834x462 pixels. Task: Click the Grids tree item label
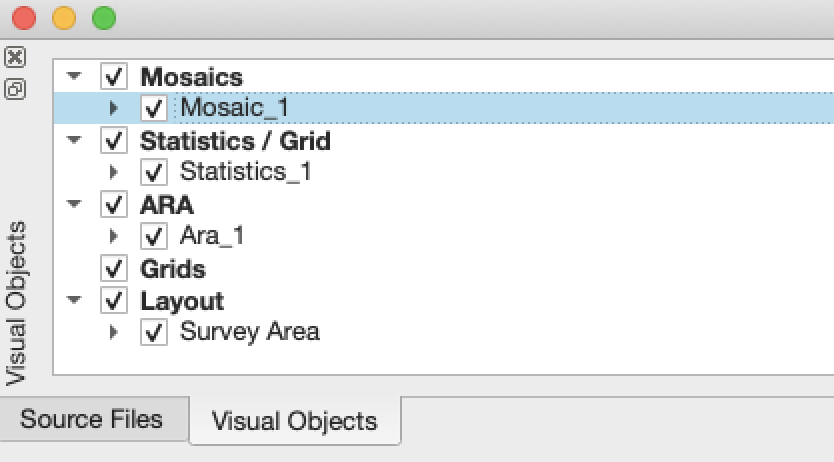(173, 269)
